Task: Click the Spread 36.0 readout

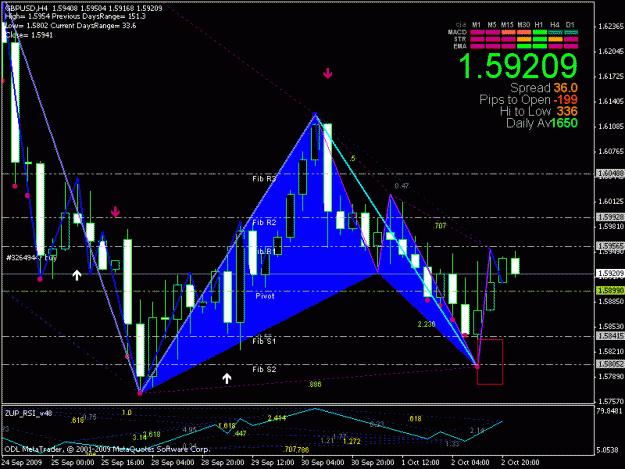Action: coord(544,88)
